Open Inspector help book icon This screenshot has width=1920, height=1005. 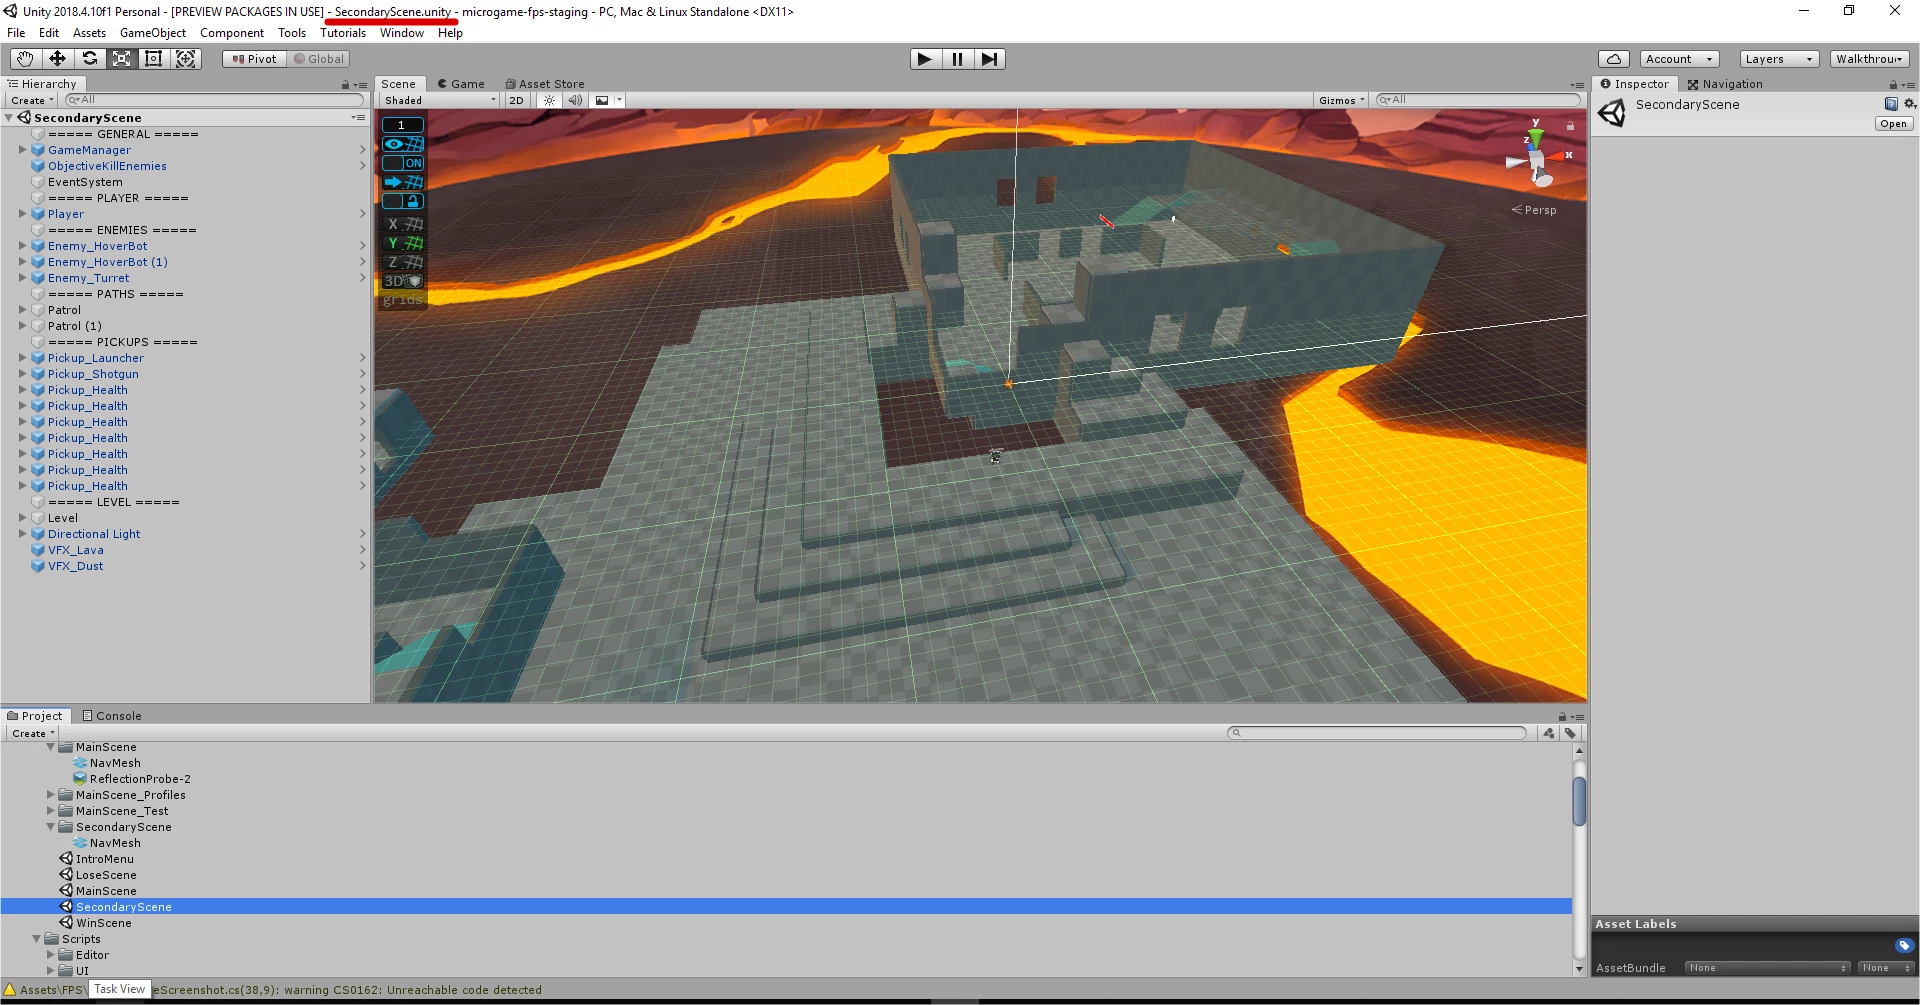click(1891, 104)
